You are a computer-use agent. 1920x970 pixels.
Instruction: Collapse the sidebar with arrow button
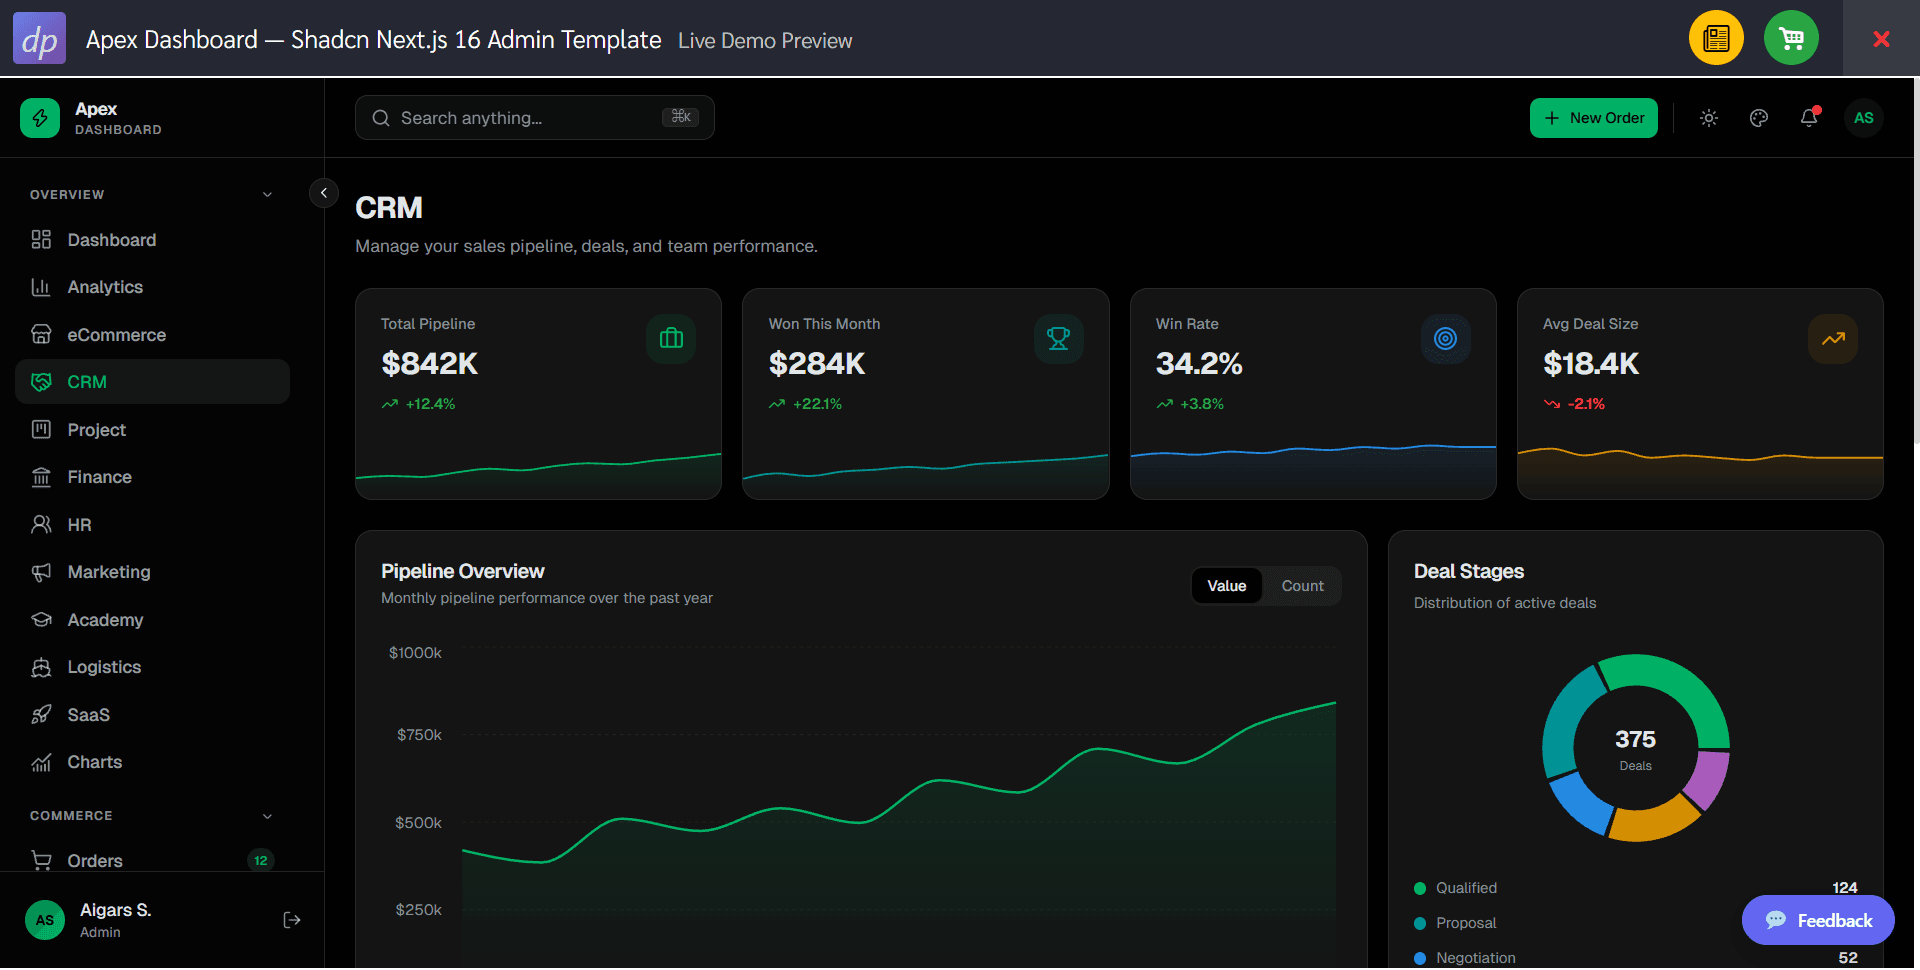point(324,193)
